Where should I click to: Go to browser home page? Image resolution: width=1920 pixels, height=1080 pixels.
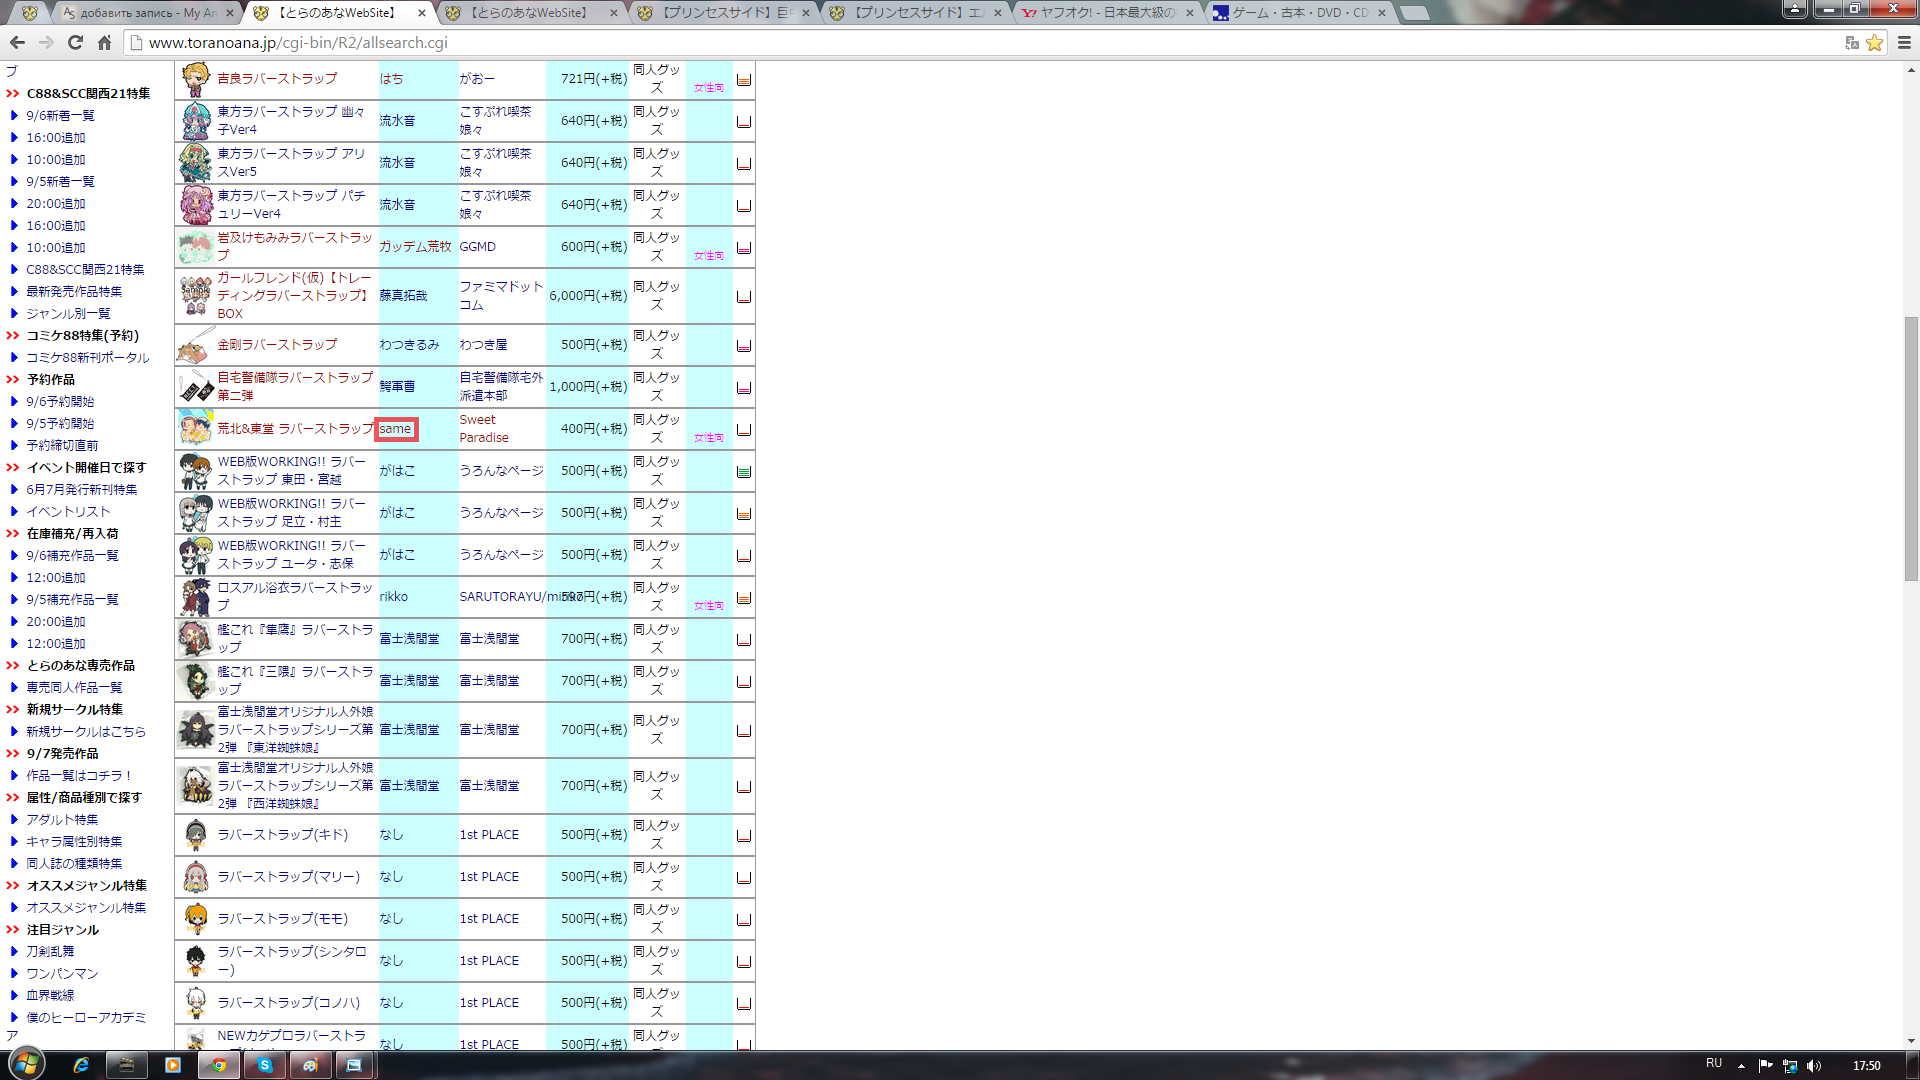click(104, 42)
